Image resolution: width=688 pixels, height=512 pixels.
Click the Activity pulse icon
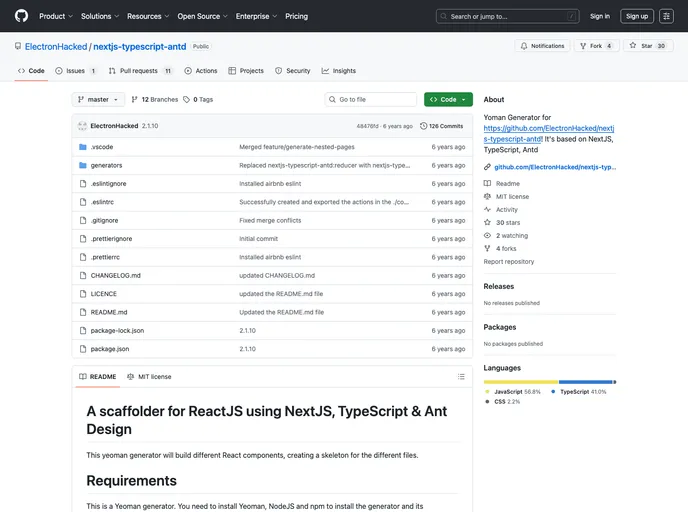487,209
